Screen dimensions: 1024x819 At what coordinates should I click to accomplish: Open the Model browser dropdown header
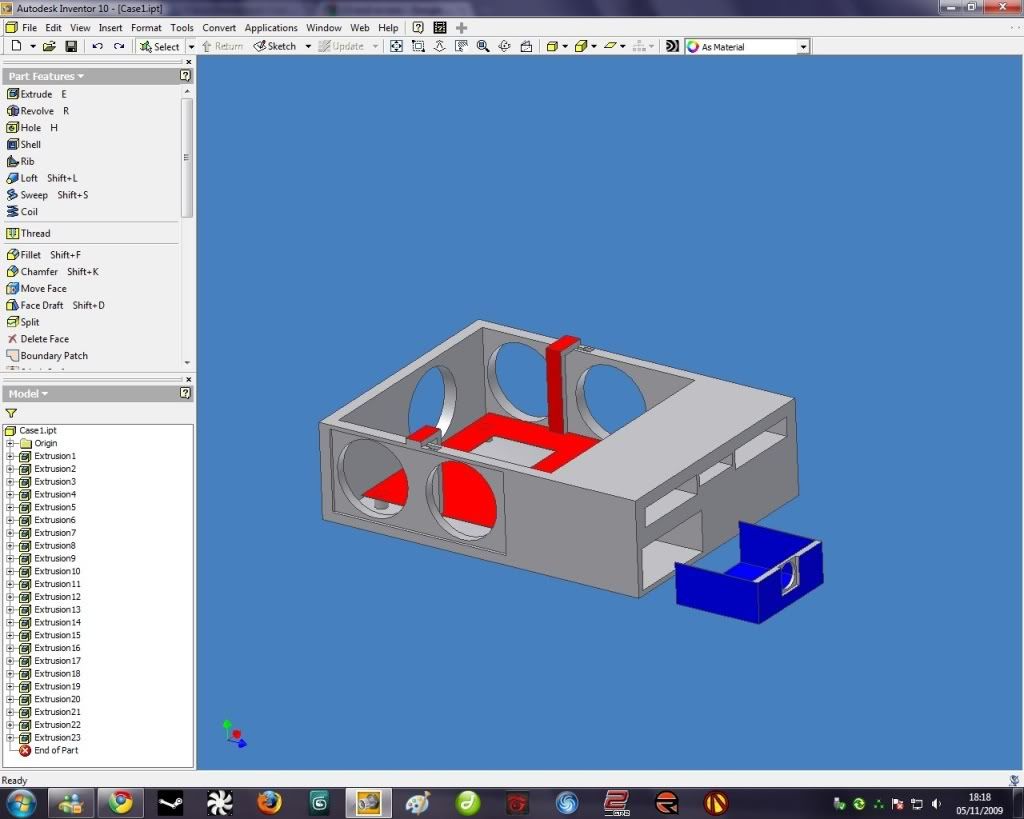click(28, 394)
